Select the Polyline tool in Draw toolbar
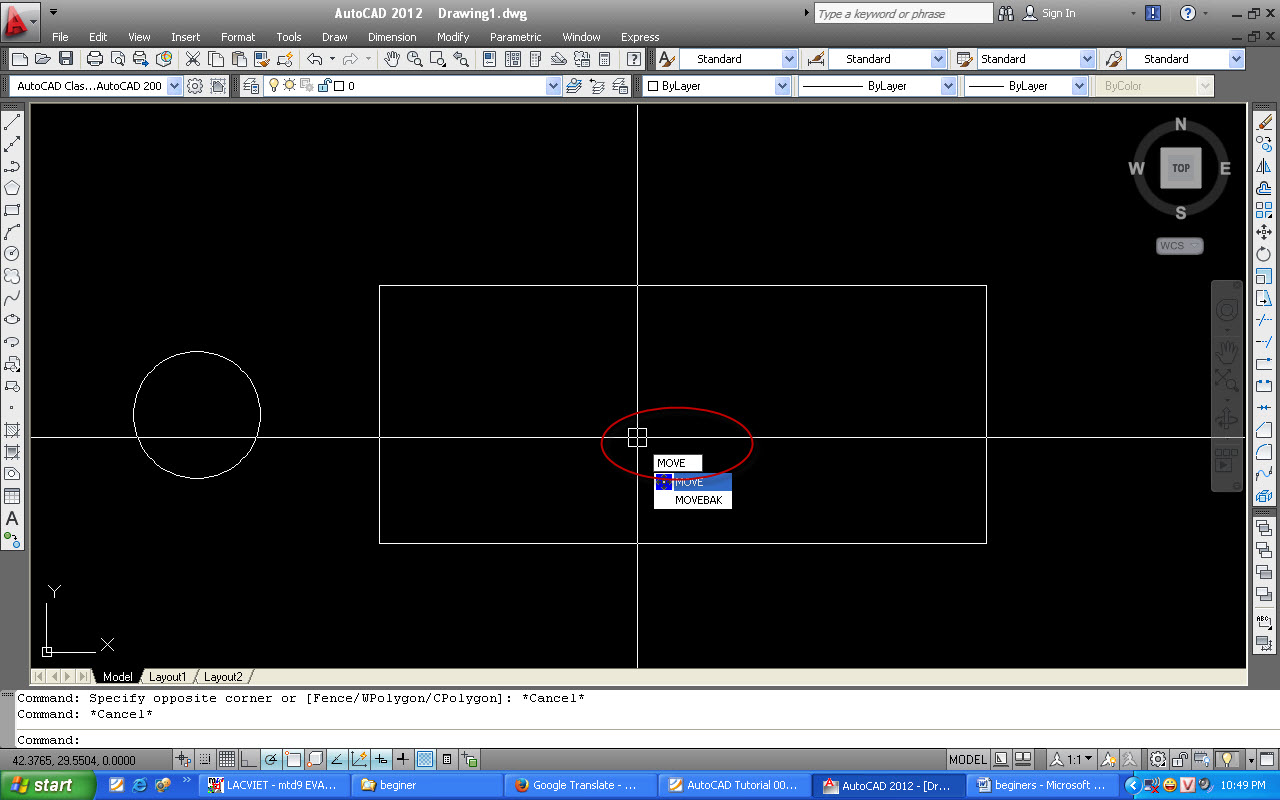The width and height of the screenshot is (1280, 800). pos(12,167)
